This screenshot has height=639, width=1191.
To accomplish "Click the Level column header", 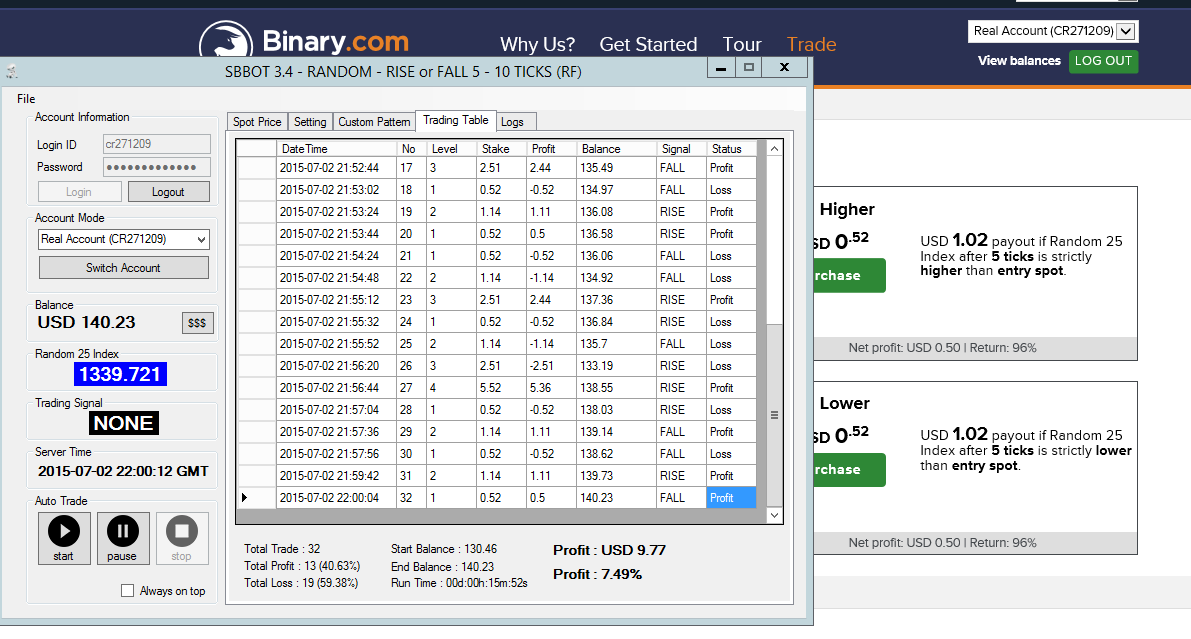I will 451,149.
